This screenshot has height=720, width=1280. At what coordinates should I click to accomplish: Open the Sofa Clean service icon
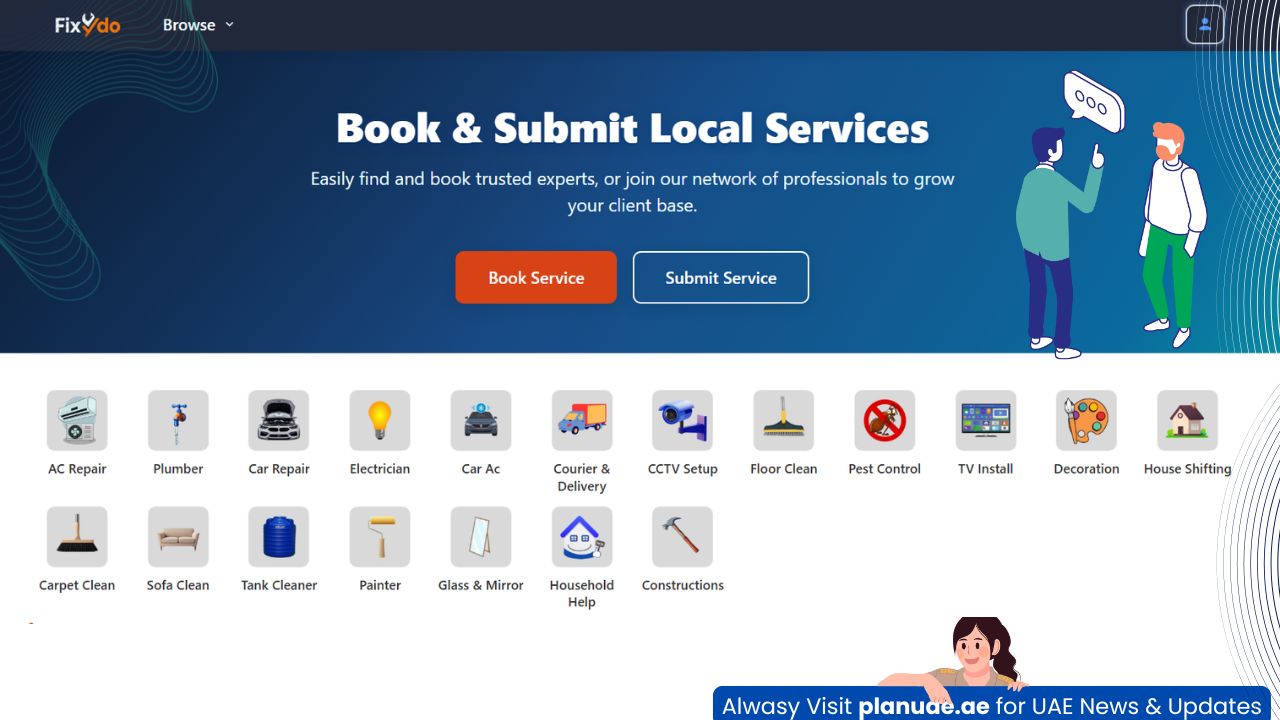click(x=178, y=537)
